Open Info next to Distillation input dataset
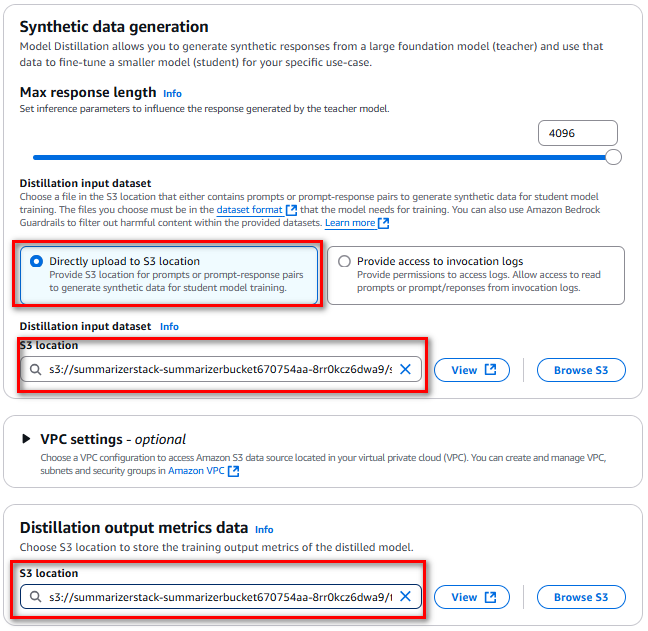Screen dimensions: 648x631 tap(169, 326)
